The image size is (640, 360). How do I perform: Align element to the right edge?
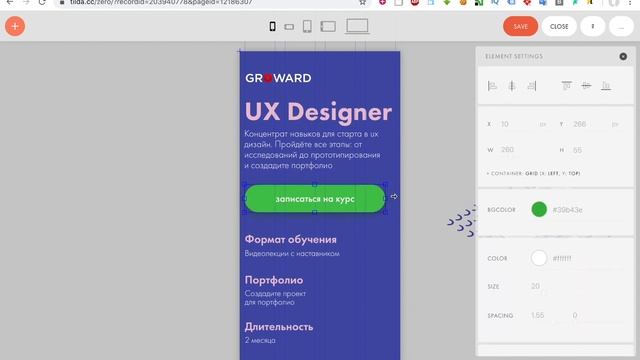tap(531, 86)
